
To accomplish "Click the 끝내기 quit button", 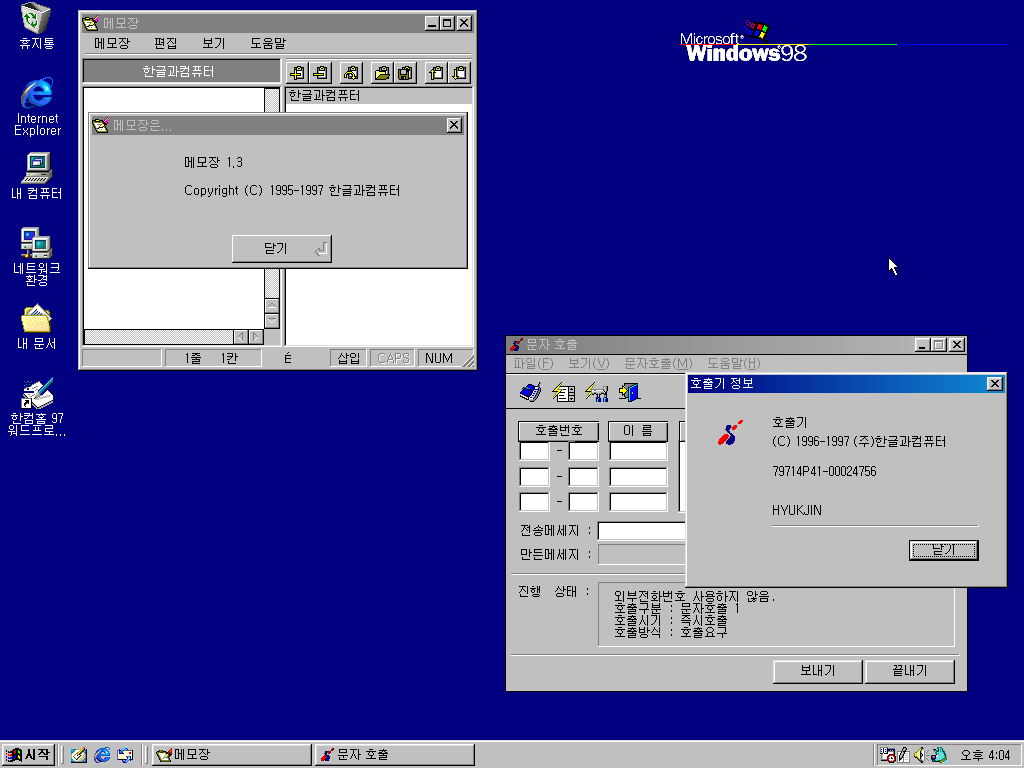I will click(910, 671).
